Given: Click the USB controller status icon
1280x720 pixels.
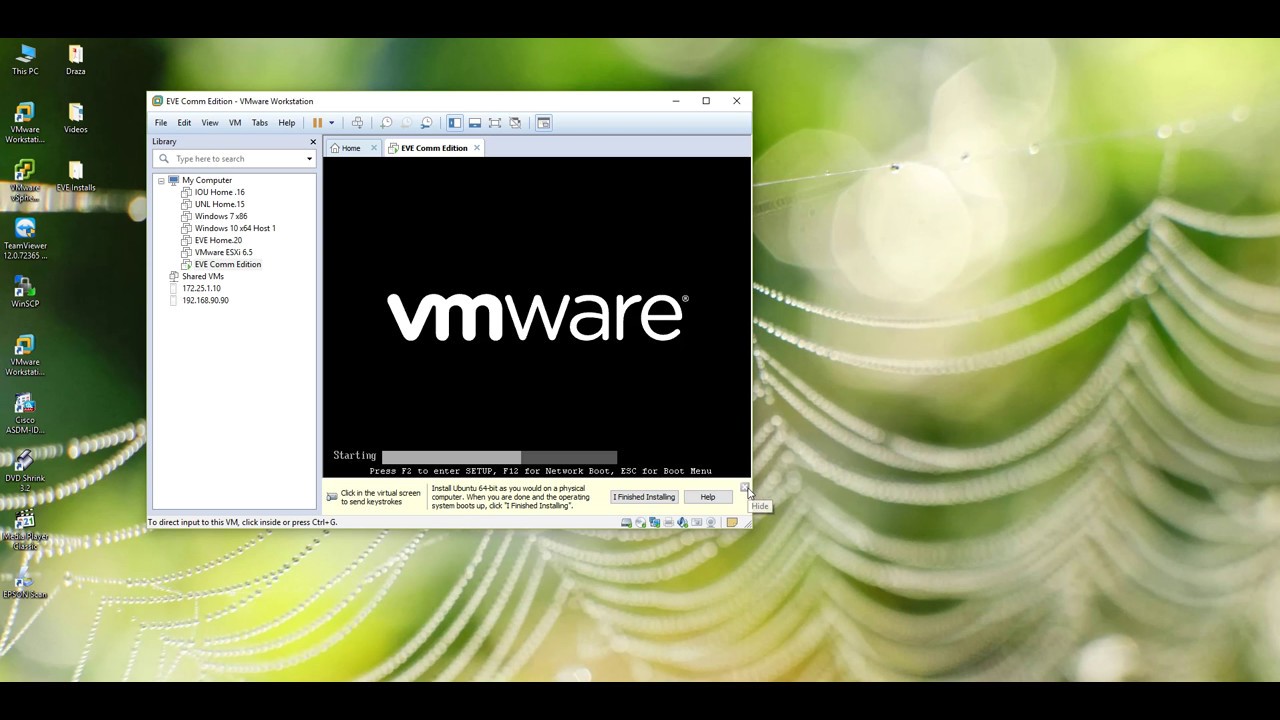Looking at the screenshot, I should (x=697, y=523).
